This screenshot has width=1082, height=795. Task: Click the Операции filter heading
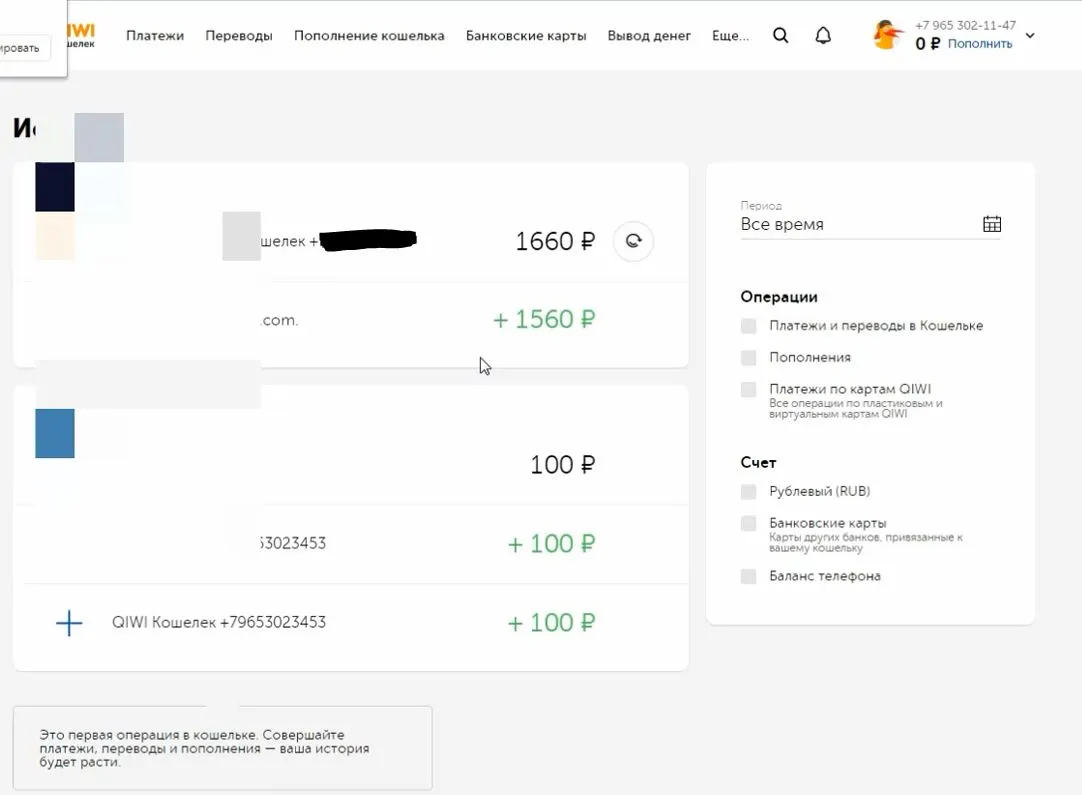coord(779,297)
